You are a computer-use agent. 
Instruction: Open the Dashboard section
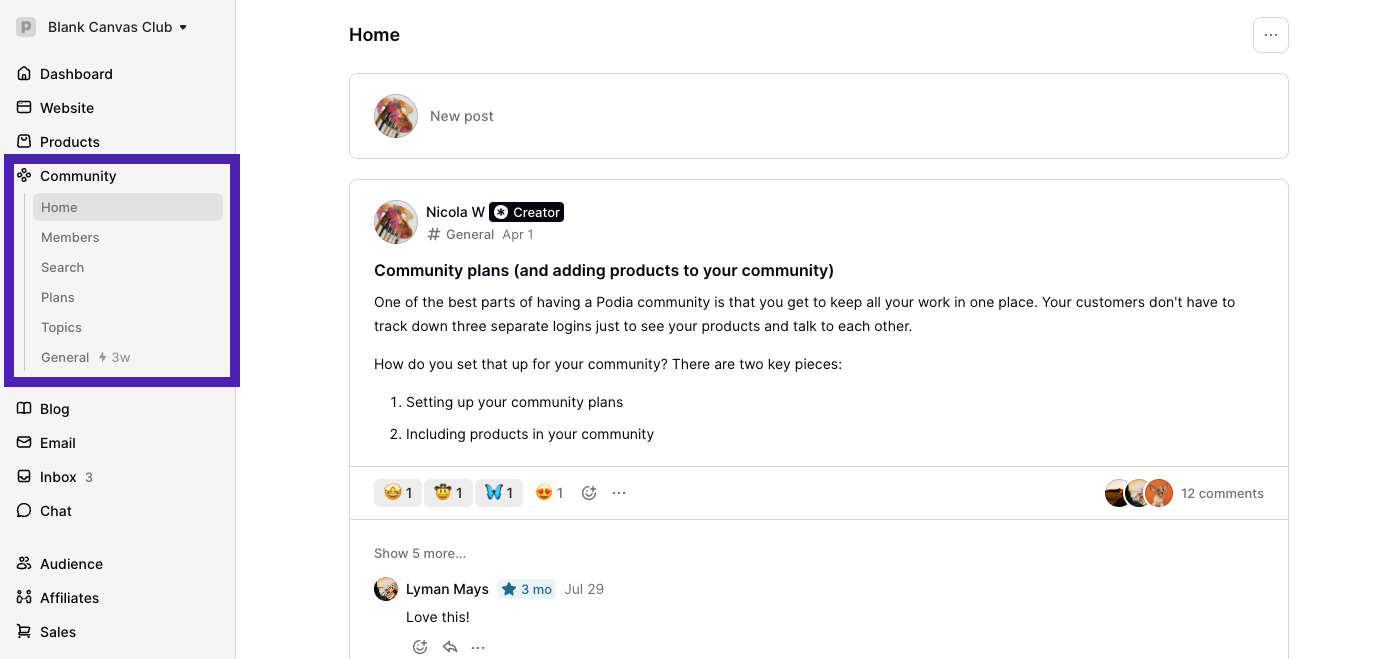(x=75, y=73)
